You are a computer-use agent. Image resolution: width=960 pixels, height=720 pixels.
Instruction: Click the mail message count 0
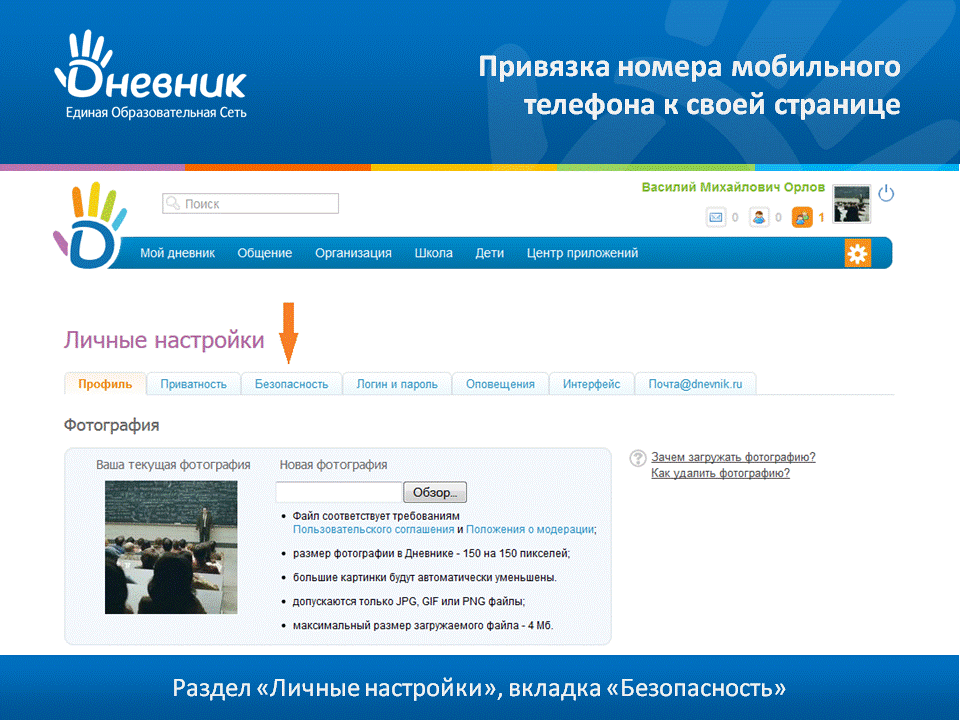coord(735,217)
